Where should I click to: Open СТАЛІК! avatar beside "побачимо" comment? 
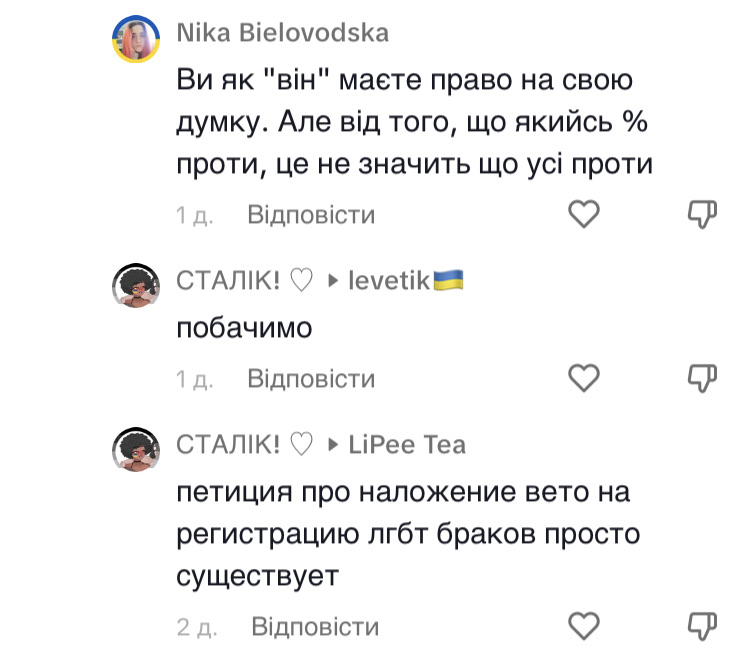pos(136,289)
